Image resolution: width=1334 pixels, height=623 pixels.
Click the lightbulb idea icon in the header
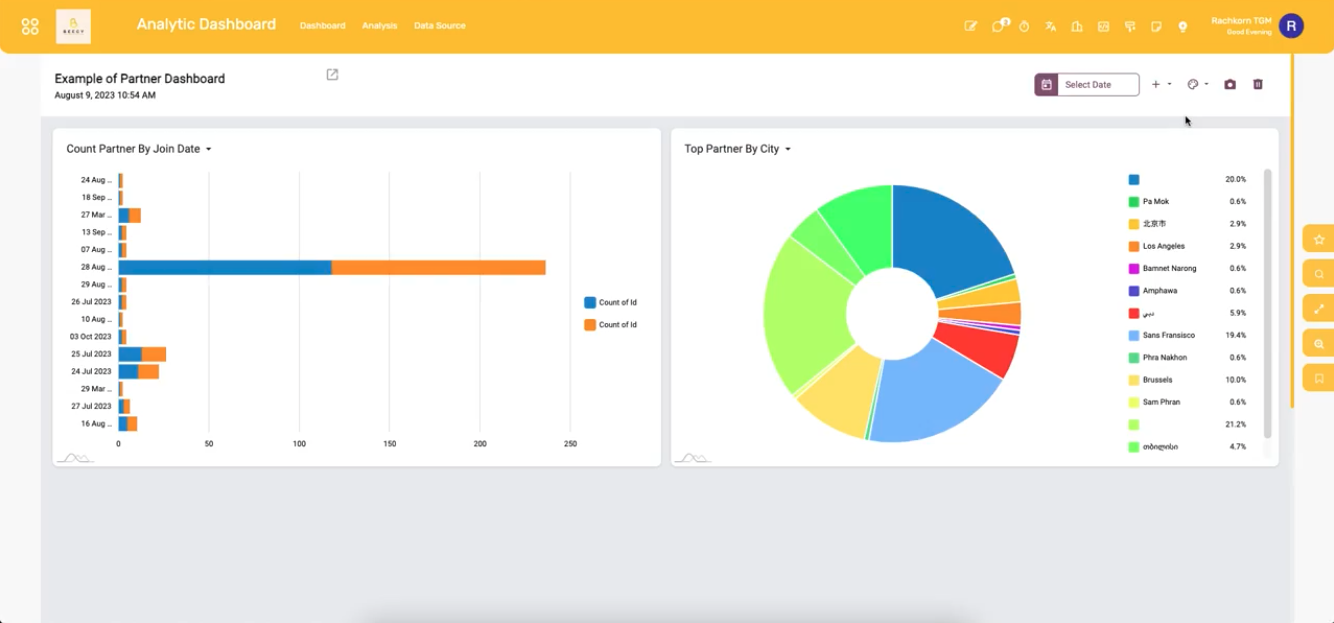pos(1183,27)
